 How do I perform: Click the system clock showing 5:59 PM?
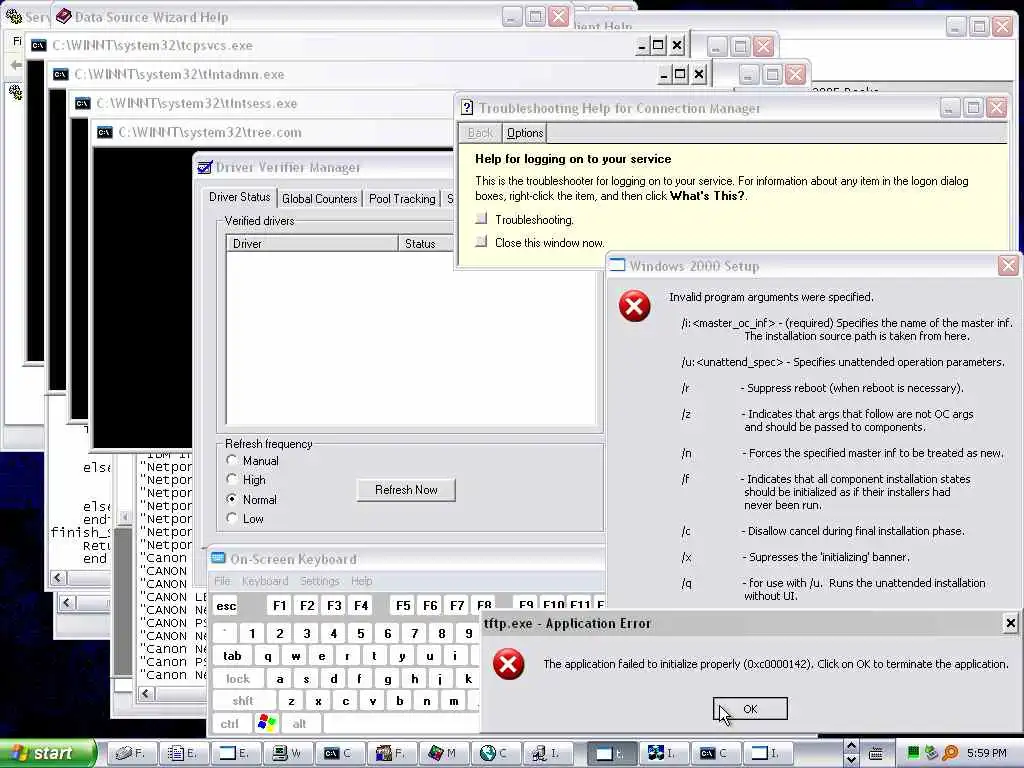click(986, 753)
